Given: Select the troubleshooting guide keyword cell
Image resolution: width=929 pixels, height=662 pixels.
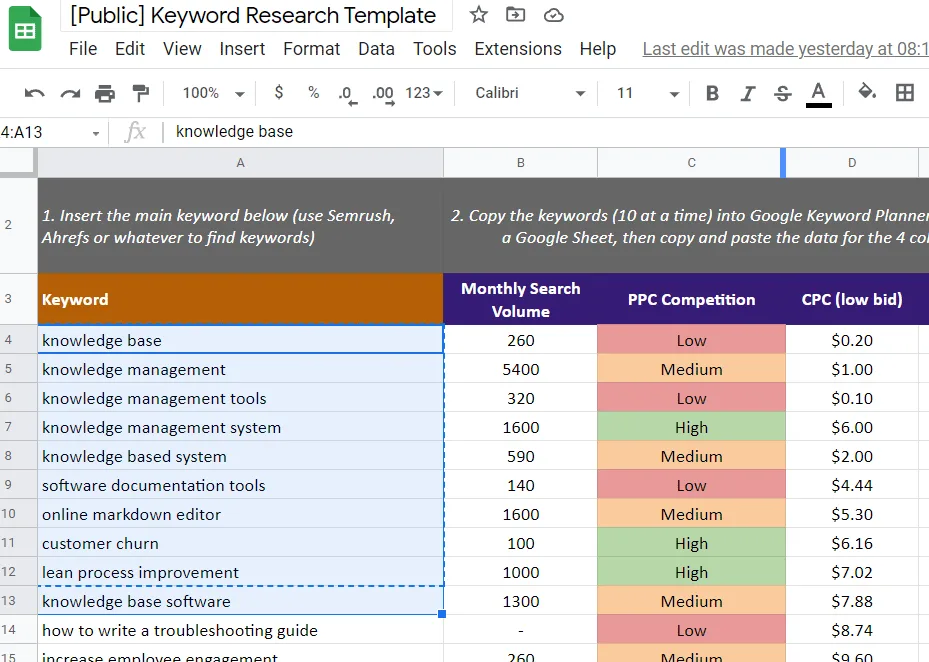Looking at the screenshot, I should coord(241,630).
